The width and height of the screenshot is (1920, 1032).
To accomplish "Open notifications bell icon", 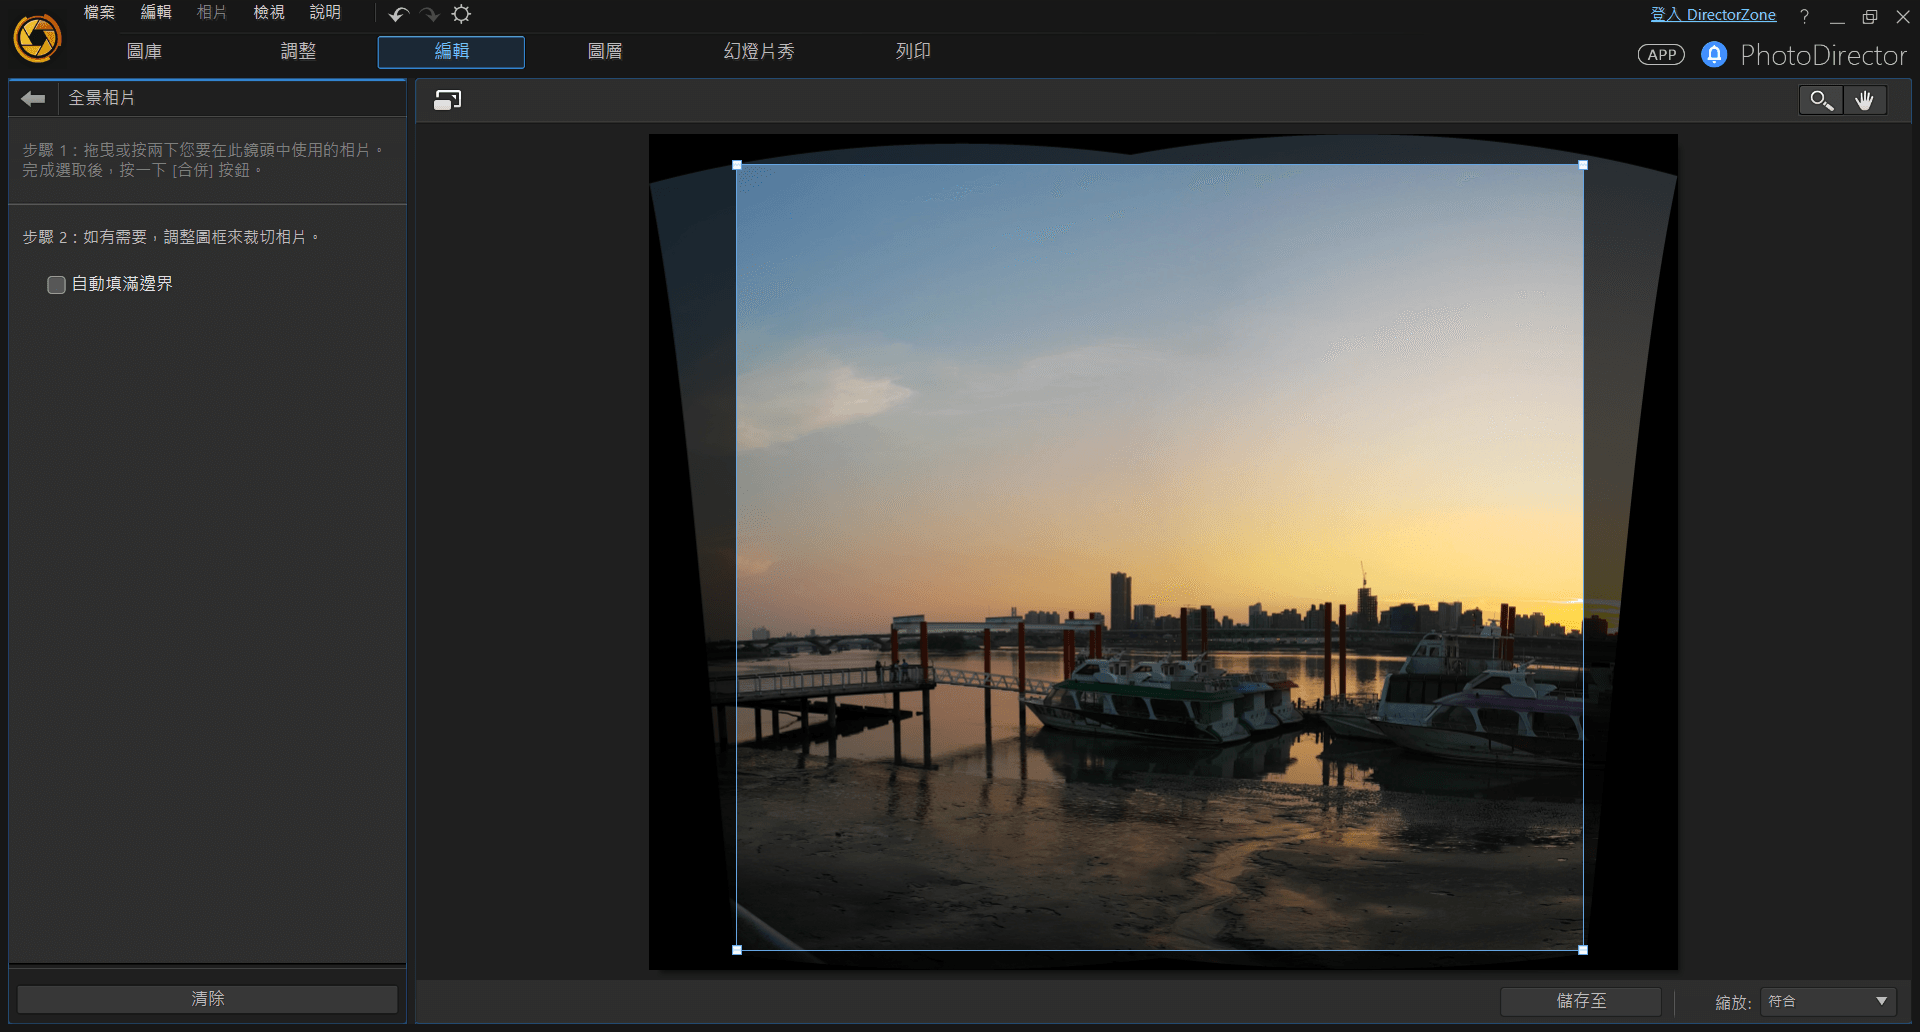I will [x=1714, y=55].
